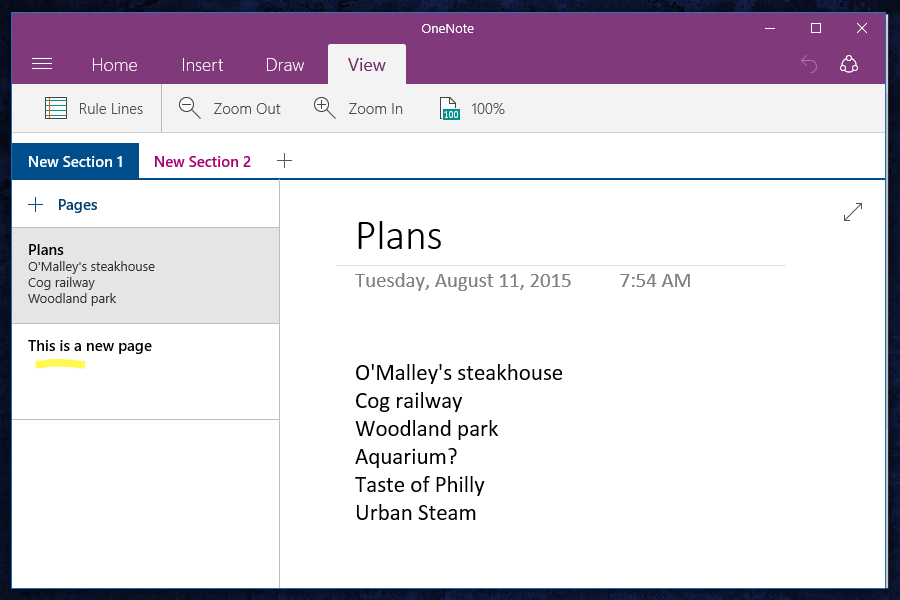900x600 pixels.
Task: Minimize the OneNote window
Action: pos(770,28)
